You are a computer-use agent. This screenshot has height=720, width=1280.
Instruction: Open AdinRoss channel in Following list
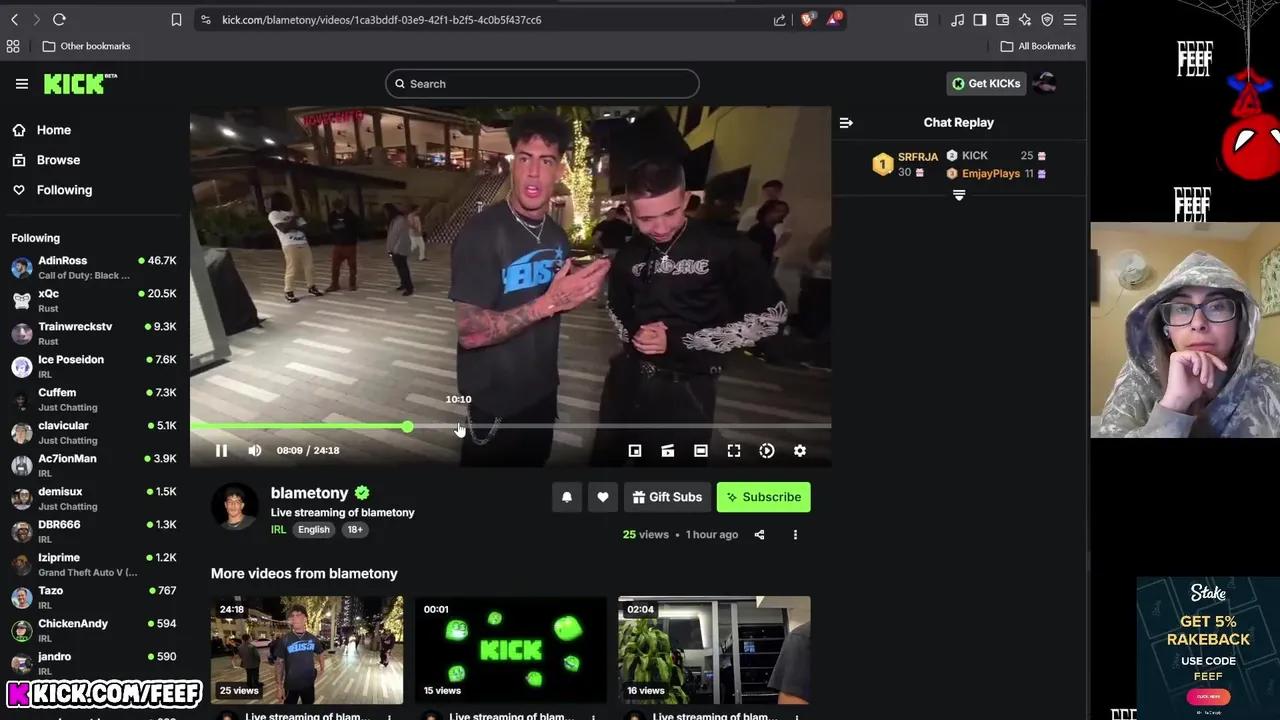[95, 268]
